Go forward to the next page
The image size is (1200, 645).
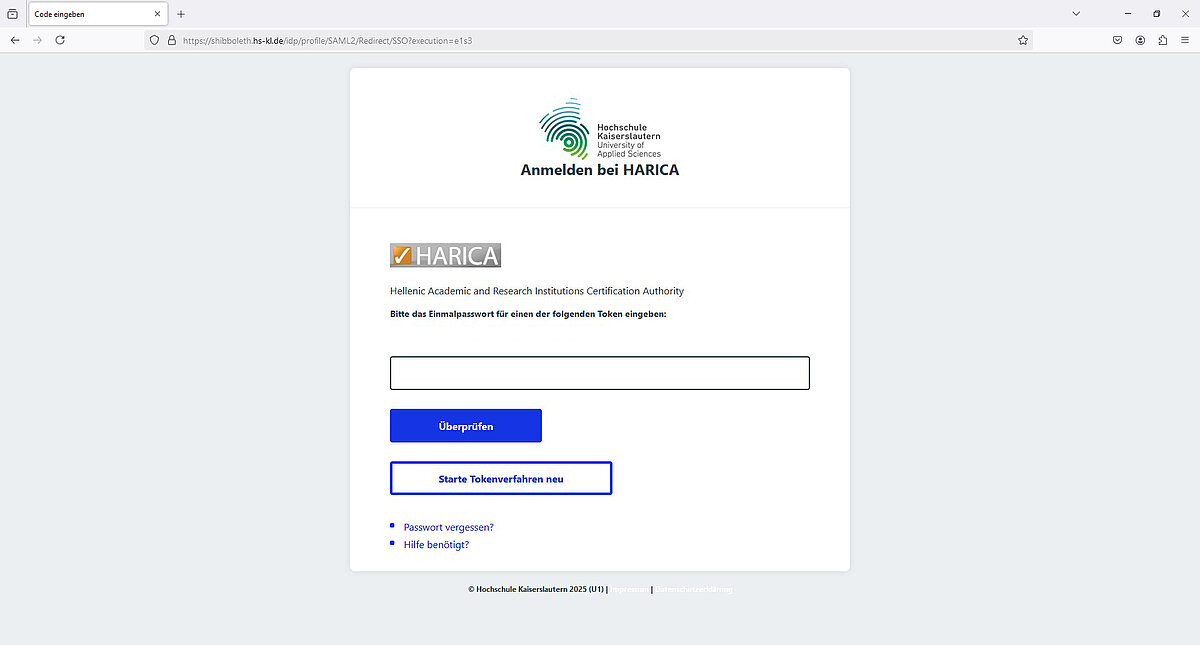coord(38,40)
